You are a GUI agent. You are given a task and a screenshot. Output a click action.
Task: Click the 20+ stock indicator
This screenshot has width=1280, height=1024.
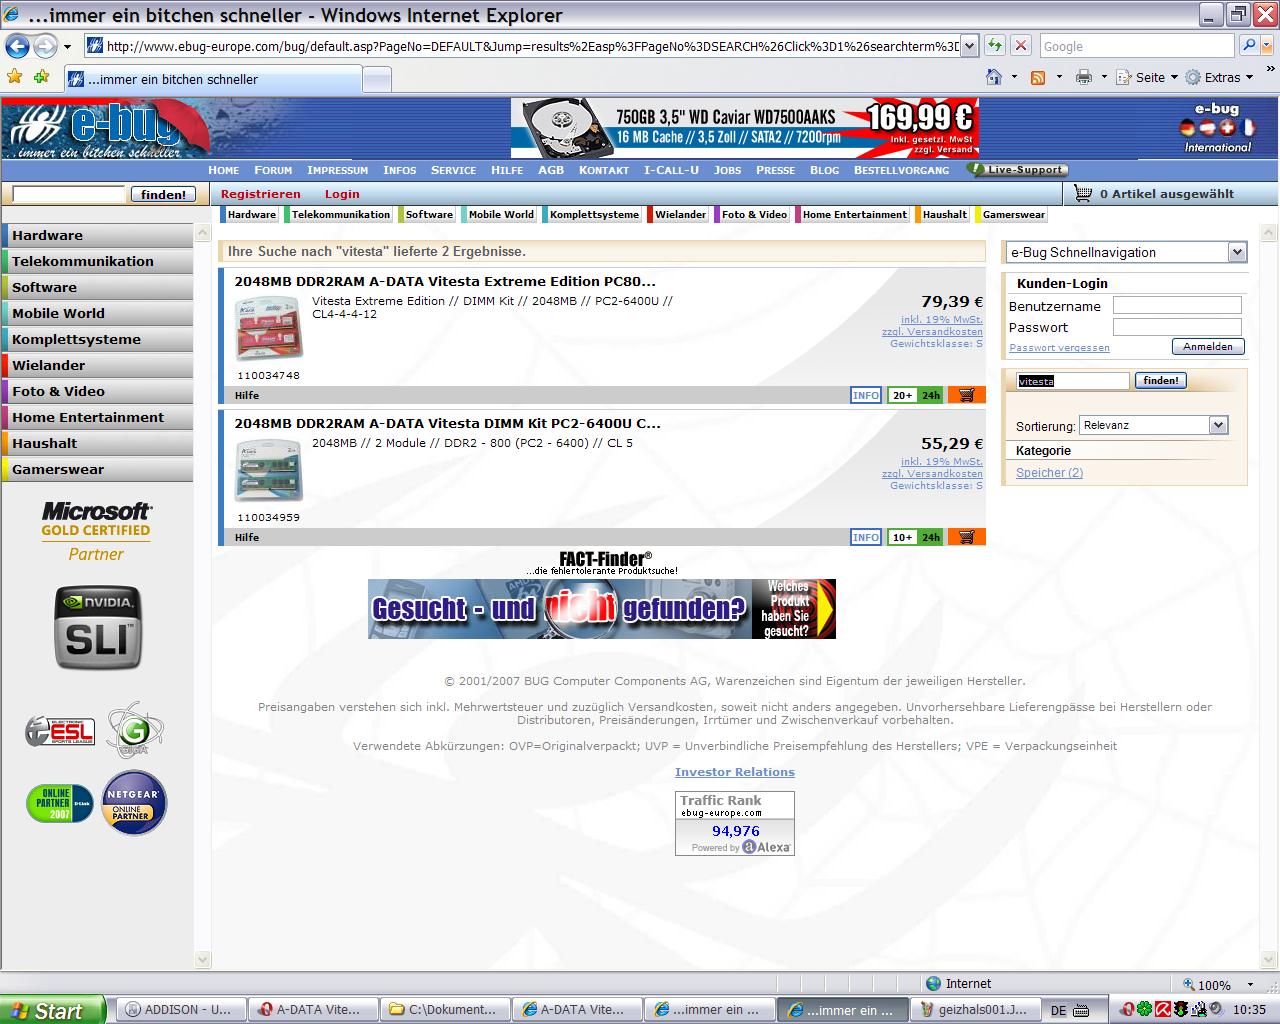pyautogui.click(x=903, y=395)
